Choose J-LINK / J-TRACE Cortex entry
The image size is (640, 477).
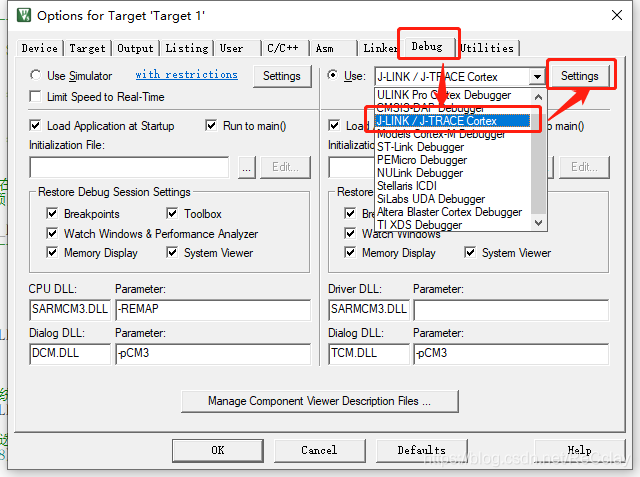(452, 121)
